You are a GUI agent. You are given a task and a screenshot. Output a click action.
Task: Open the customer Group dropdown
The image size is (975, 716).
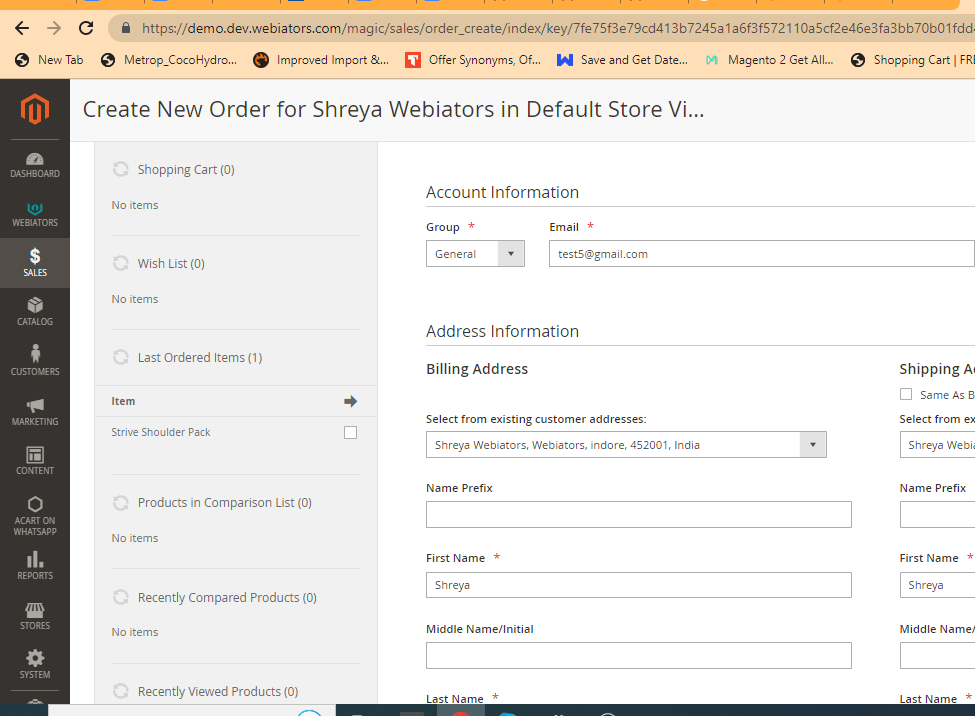475,254
